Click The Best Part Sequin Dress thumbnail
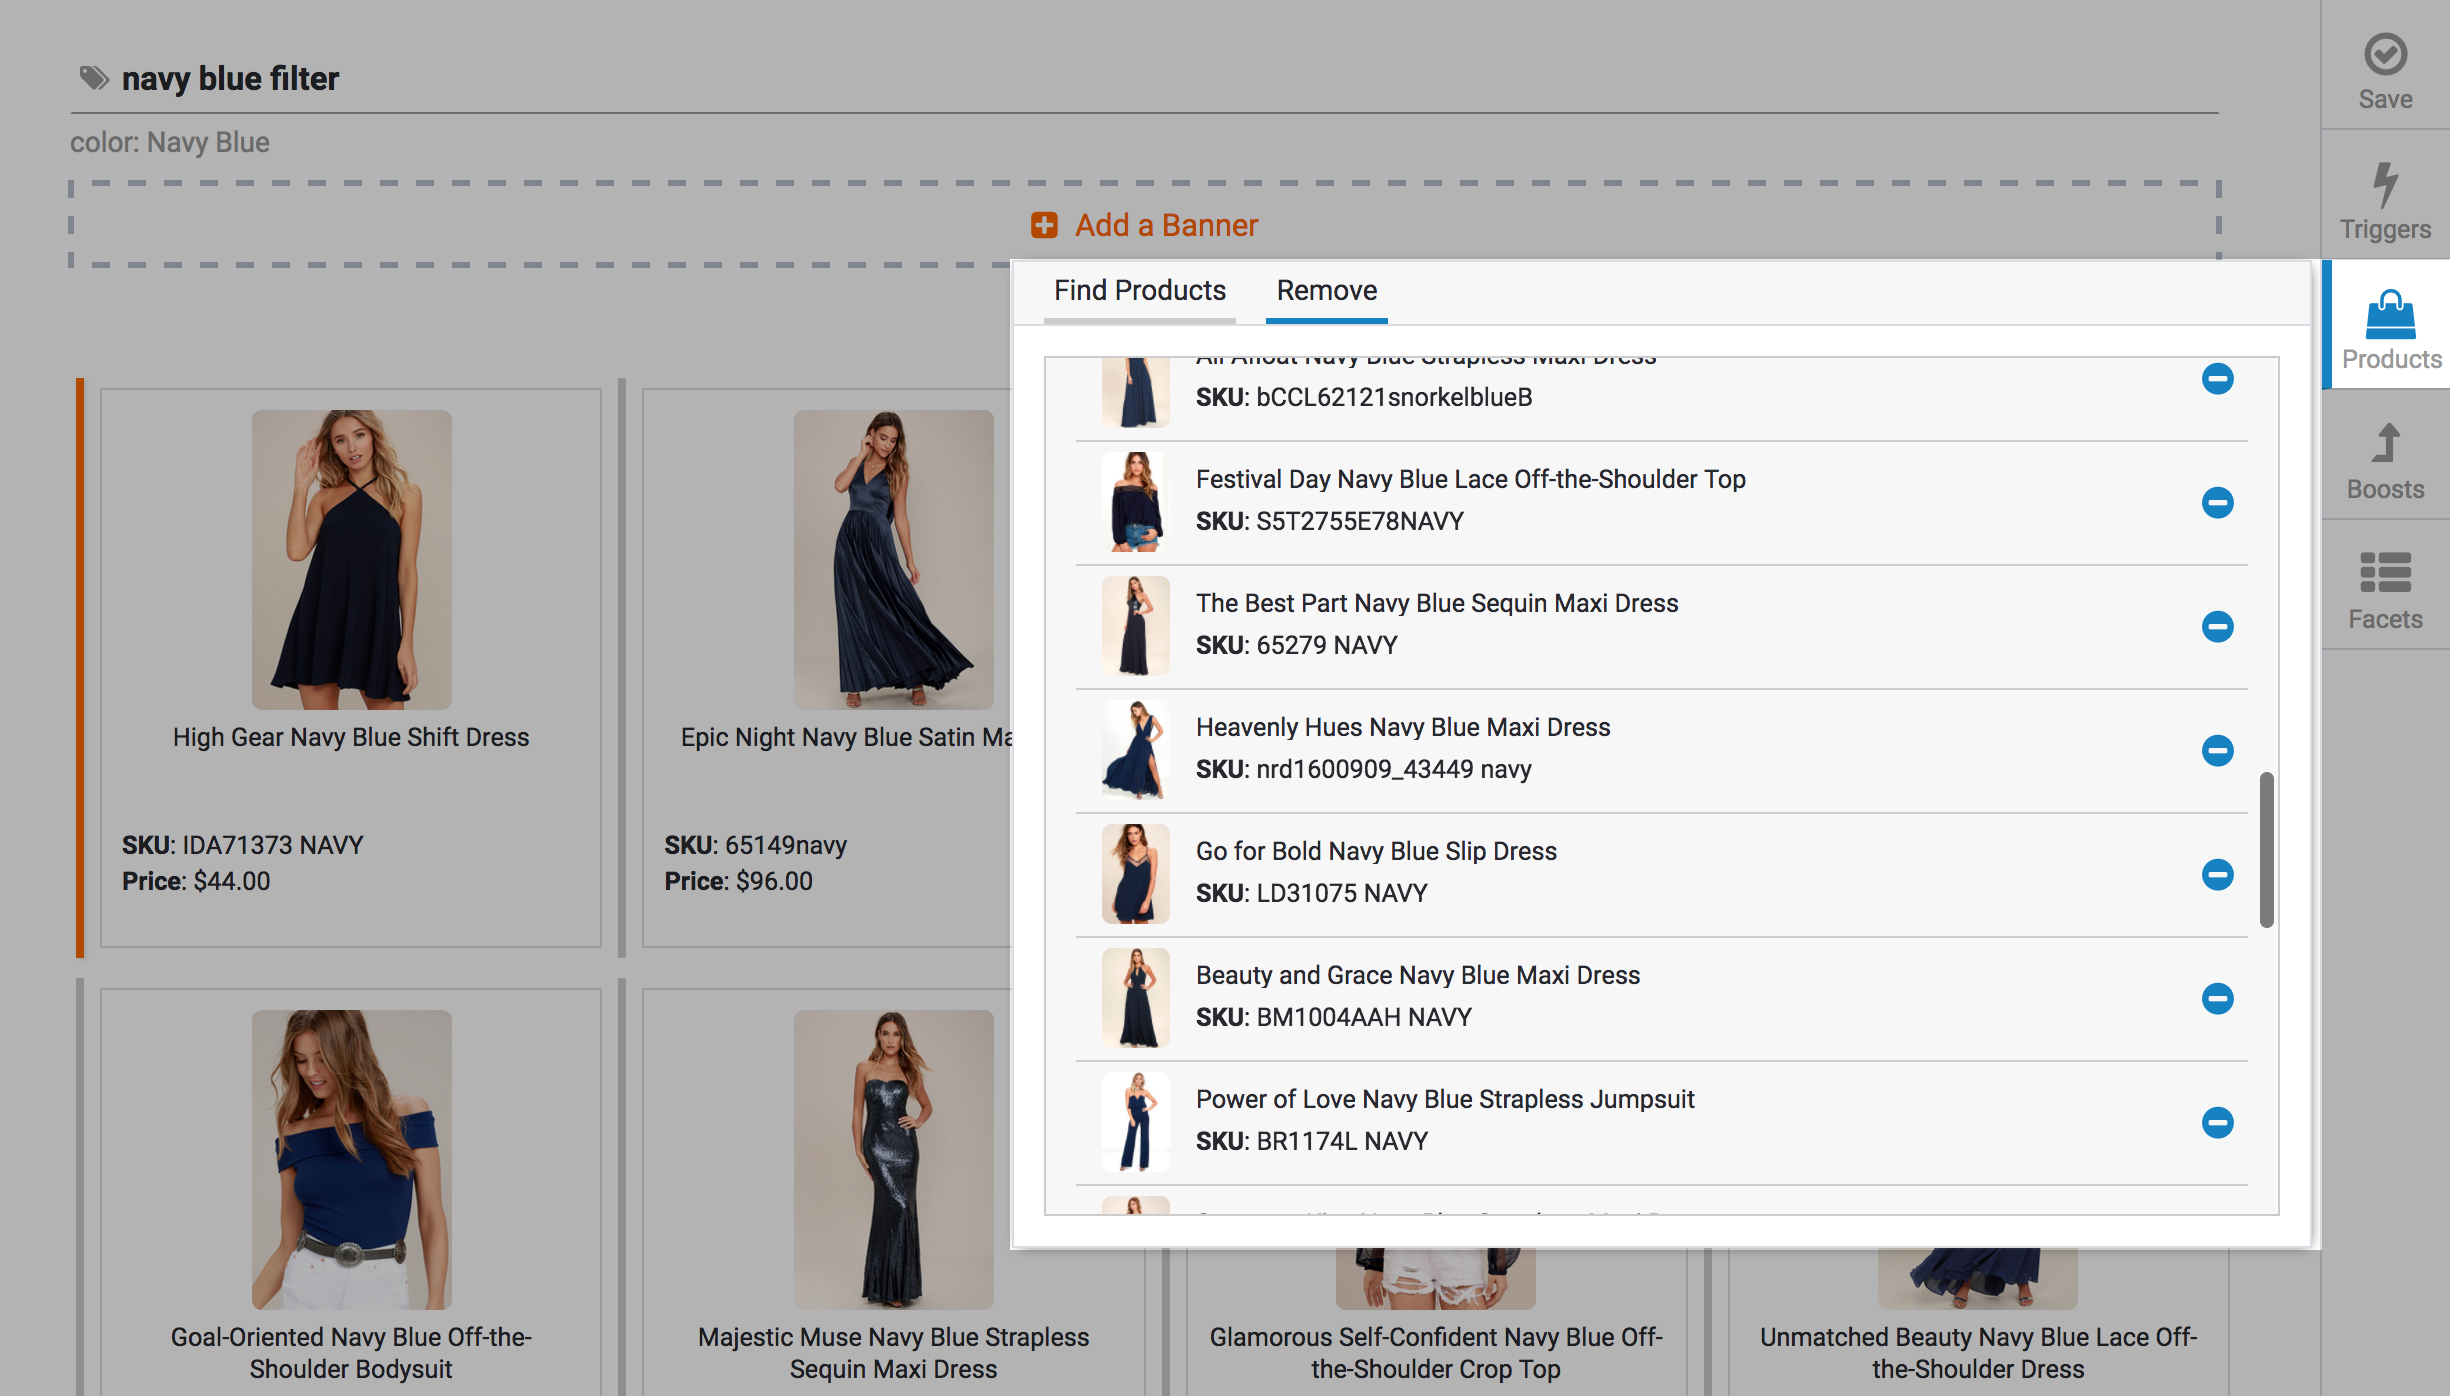 click(1136, 626)
